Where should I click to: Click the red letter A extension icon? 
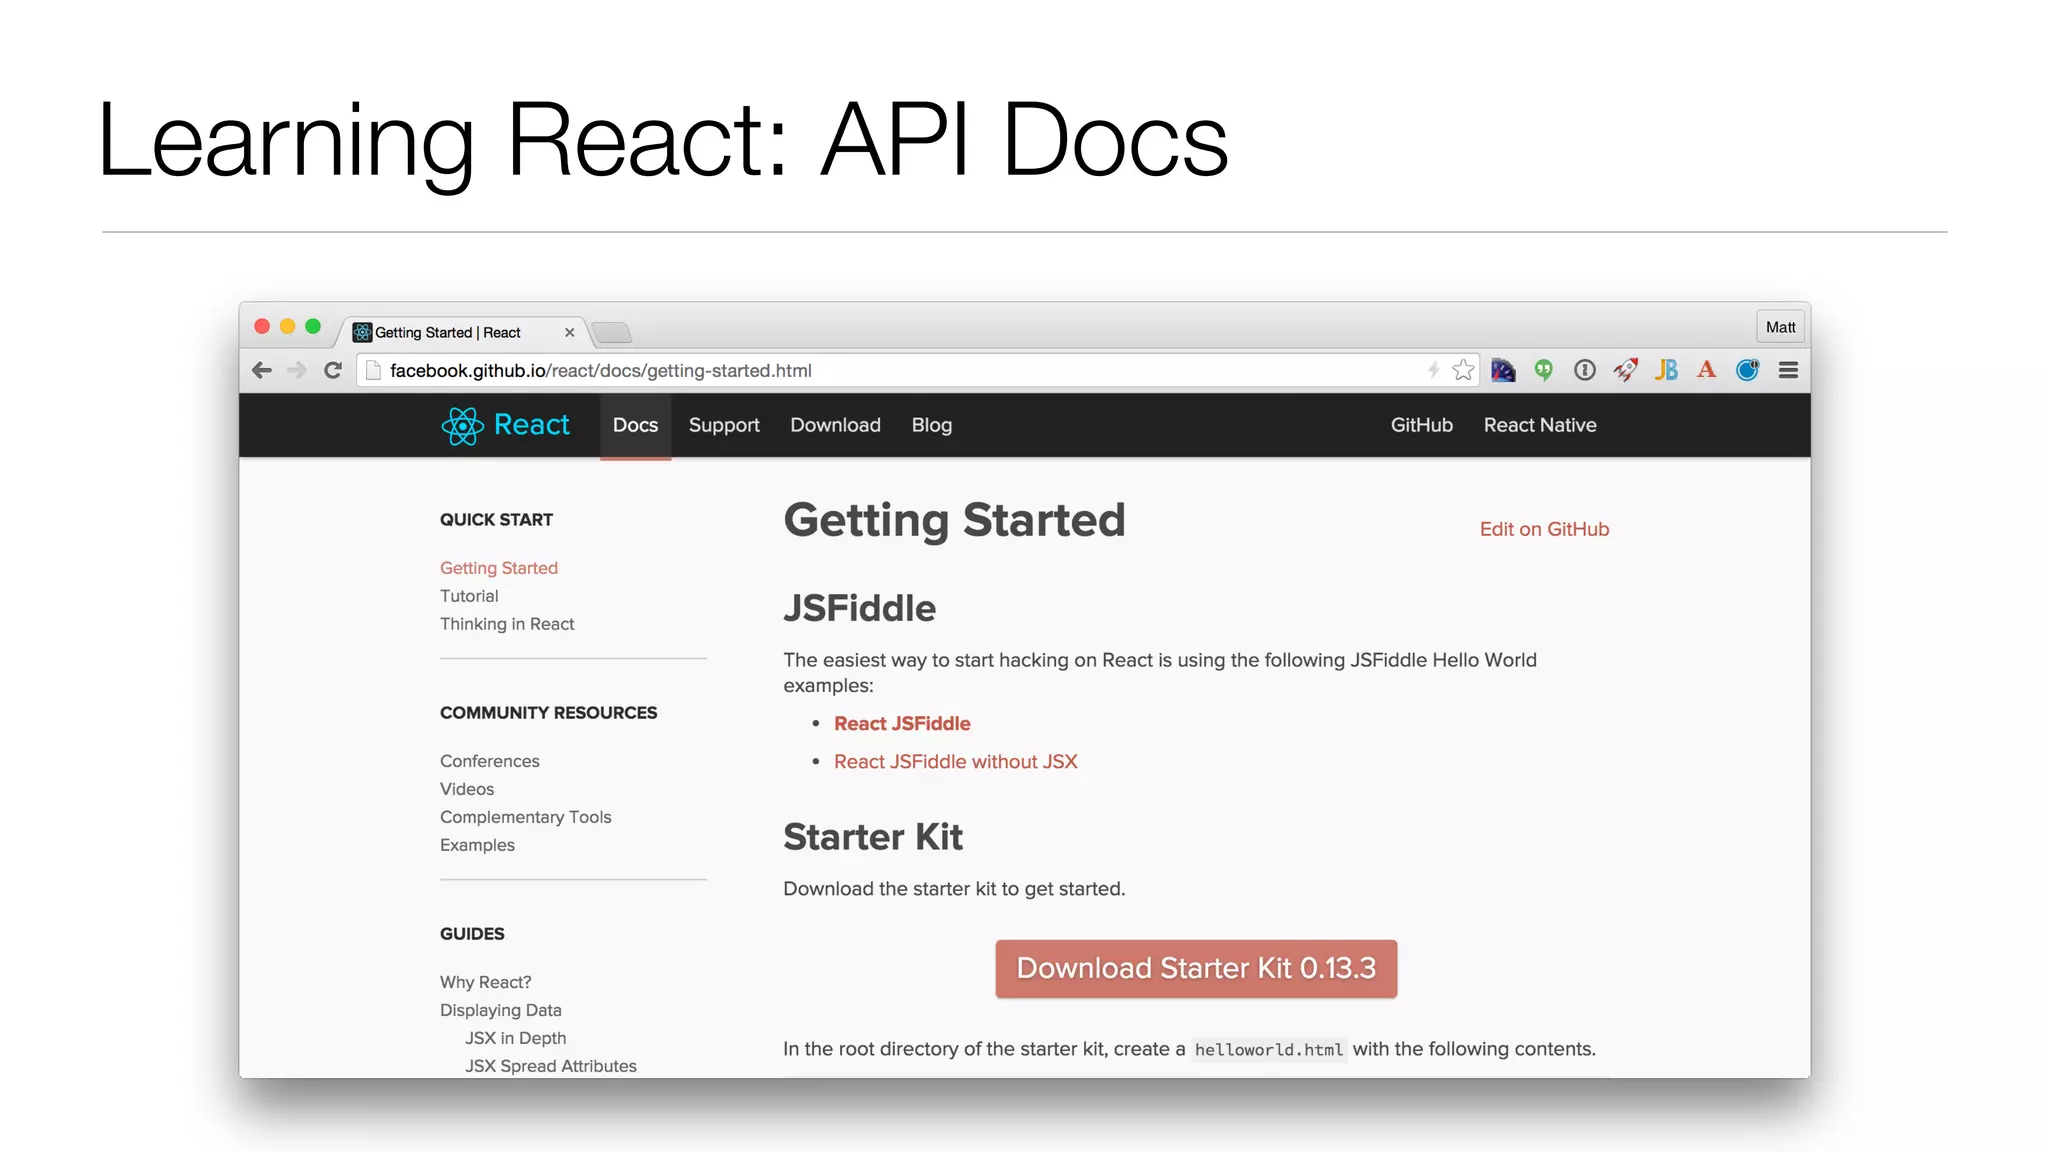(x=1706, y=370)
